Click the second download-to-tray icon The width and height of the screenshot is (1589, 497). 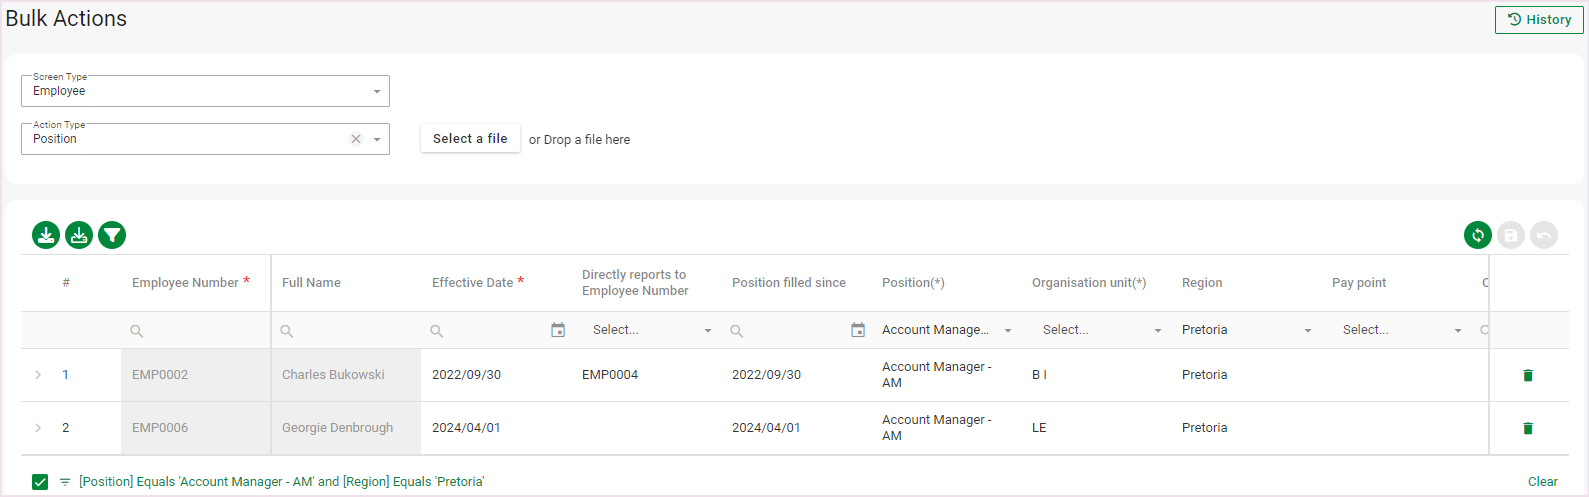click(x=79, y=235)
